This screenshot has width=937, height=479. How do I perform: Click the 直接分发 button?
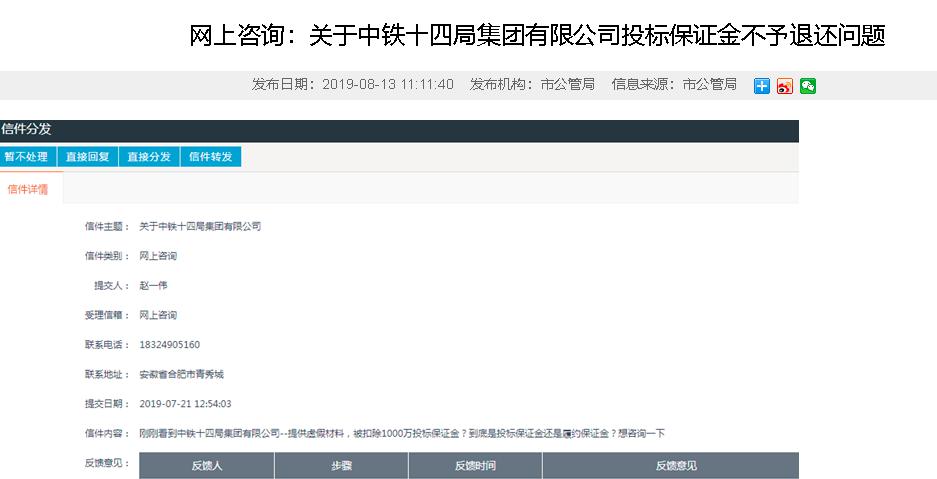pos(149,156)
